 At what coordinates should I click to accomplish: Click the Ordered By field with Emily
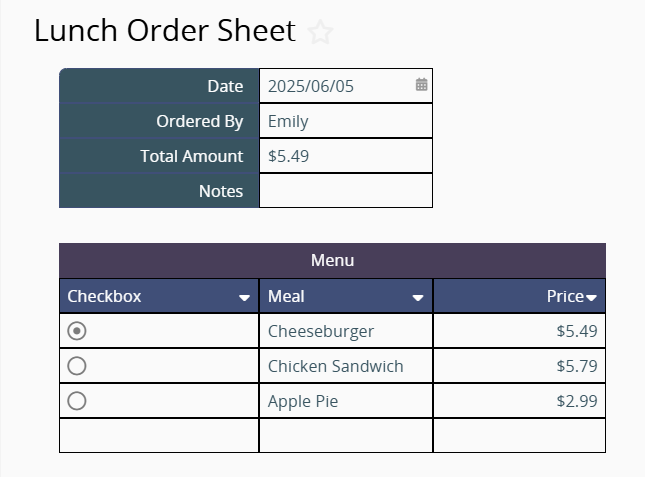346,121
